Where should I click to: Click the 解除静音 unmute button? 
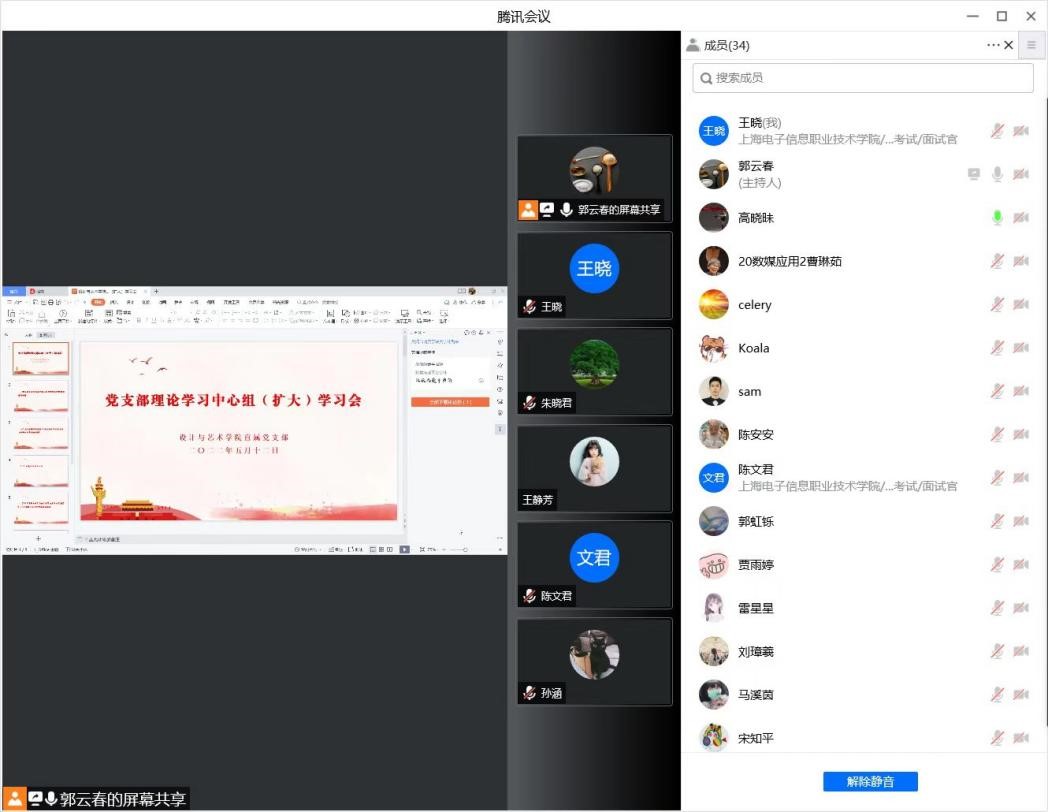[870, 781]
